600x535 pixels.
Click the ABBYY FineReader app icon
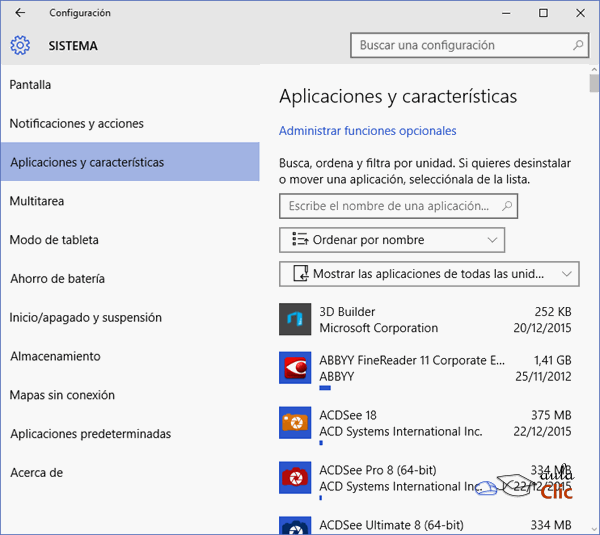(x=296, y=368)
